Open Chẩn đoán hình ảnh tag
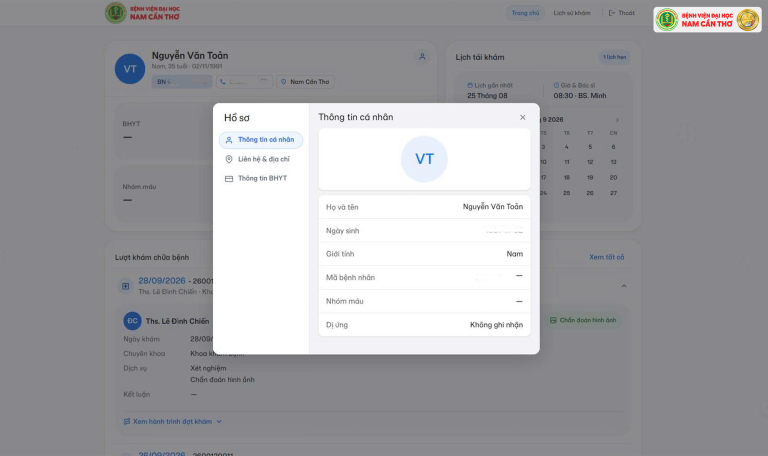 click(583, 320)
